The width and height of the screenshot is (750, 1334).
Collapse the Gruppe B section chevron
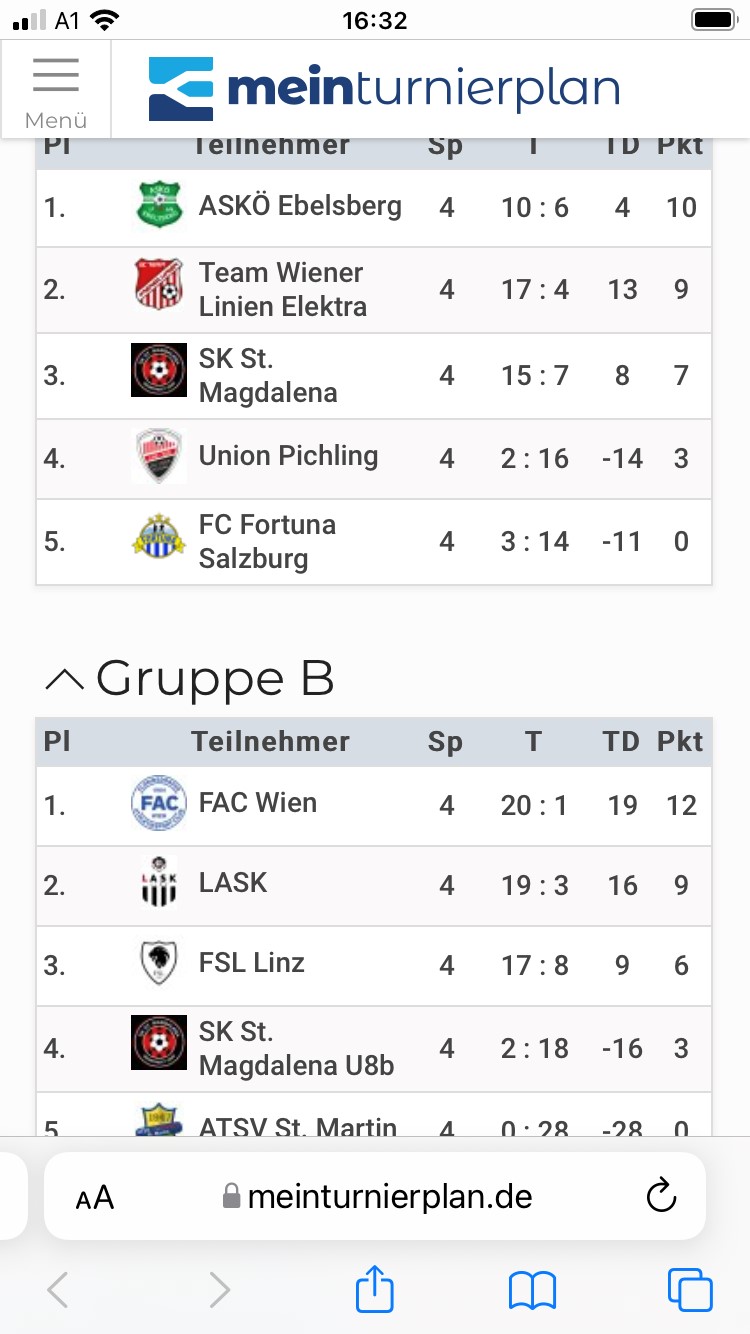(65, 680)
